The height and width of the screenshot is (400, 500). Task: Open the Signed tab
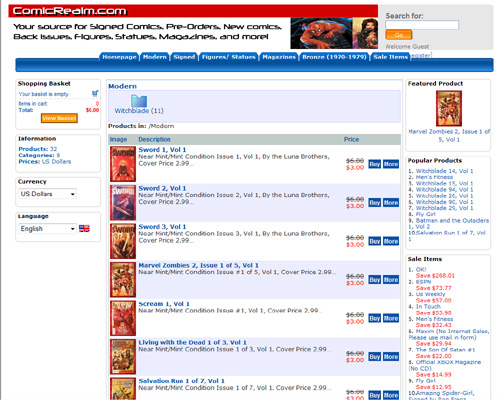pos(184,57)
